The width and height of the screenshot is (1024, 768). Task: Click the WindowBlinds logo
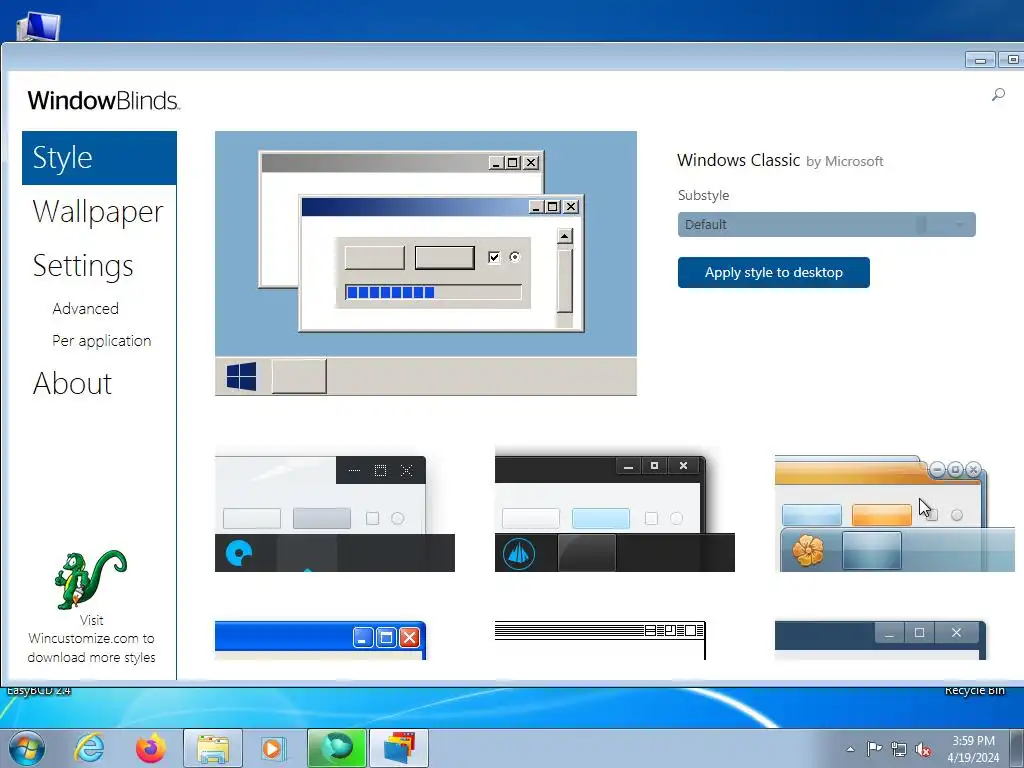tap(103, 101)
